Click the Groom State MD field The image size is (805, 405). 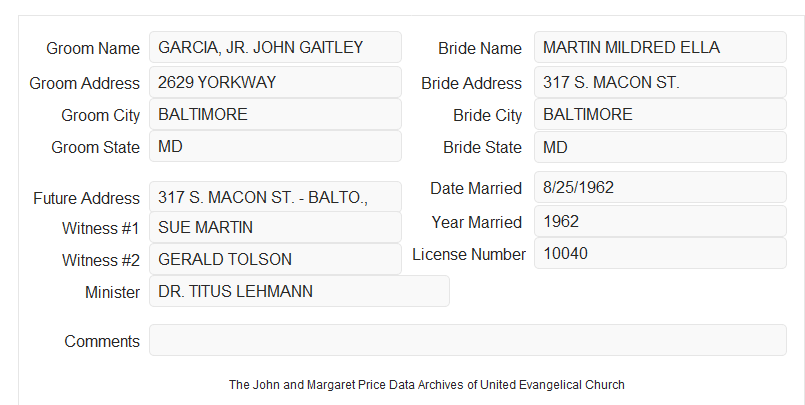(x=275, y=146)
